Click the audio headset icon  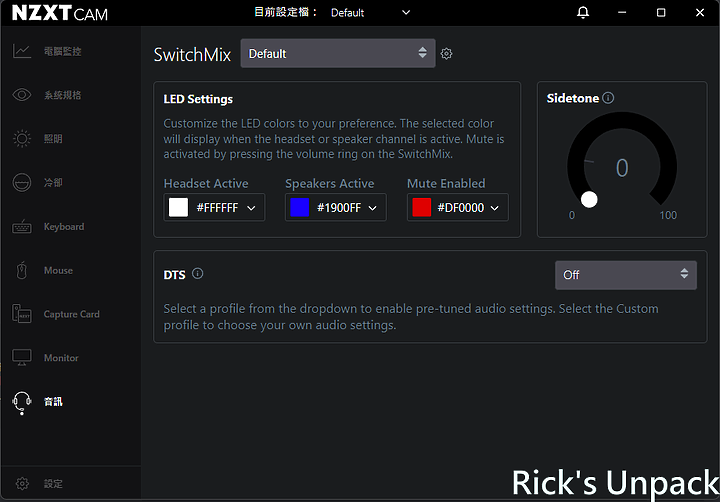pos(22,402)
